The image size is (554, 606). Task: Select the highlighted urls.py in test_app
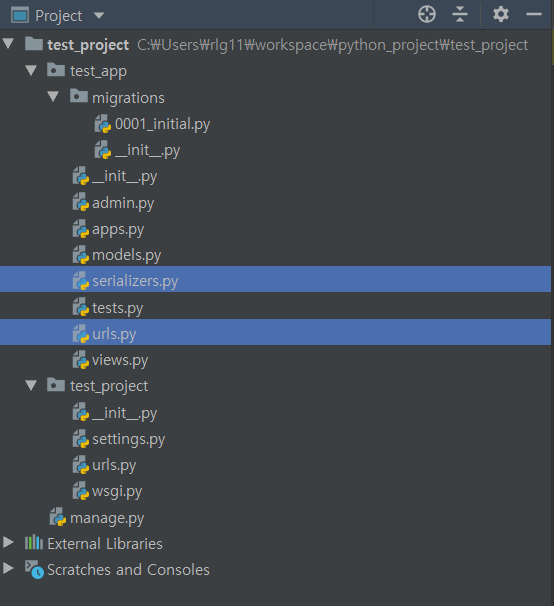(x=114, y=334)
